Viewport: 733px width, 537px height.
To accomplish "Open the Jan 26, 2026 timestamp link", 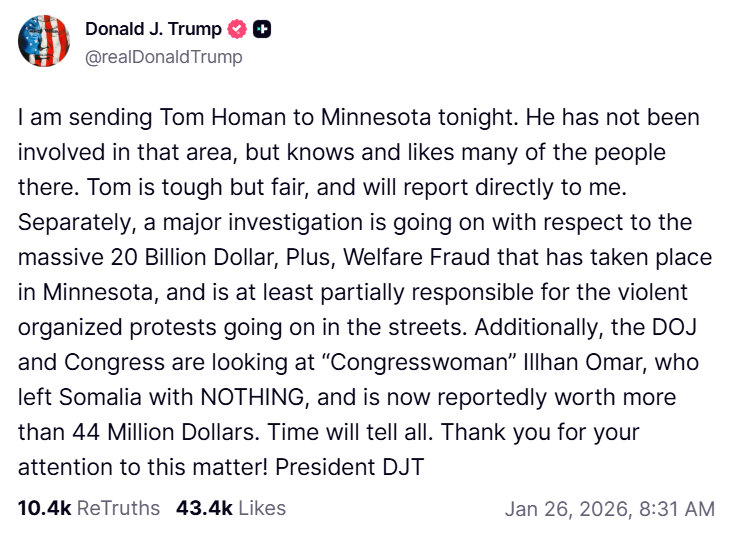I will point(609,509).
